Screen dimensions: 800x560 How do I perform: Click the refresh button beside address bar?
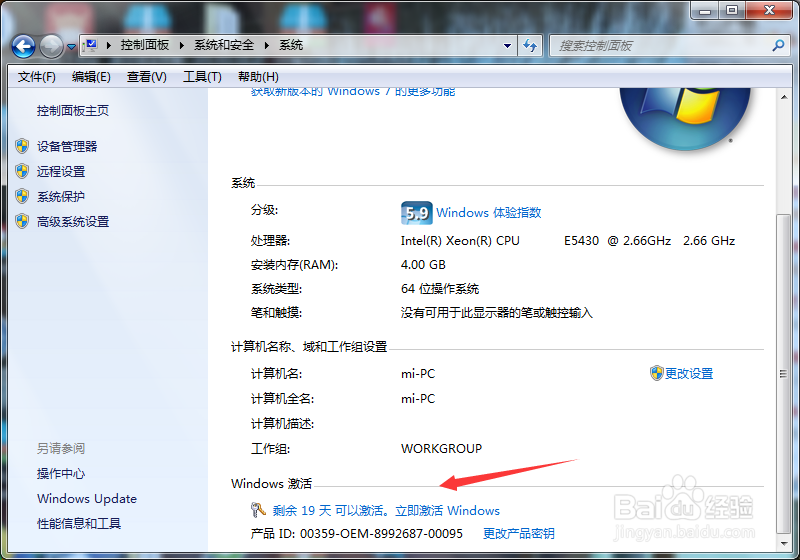pos(531,46)
